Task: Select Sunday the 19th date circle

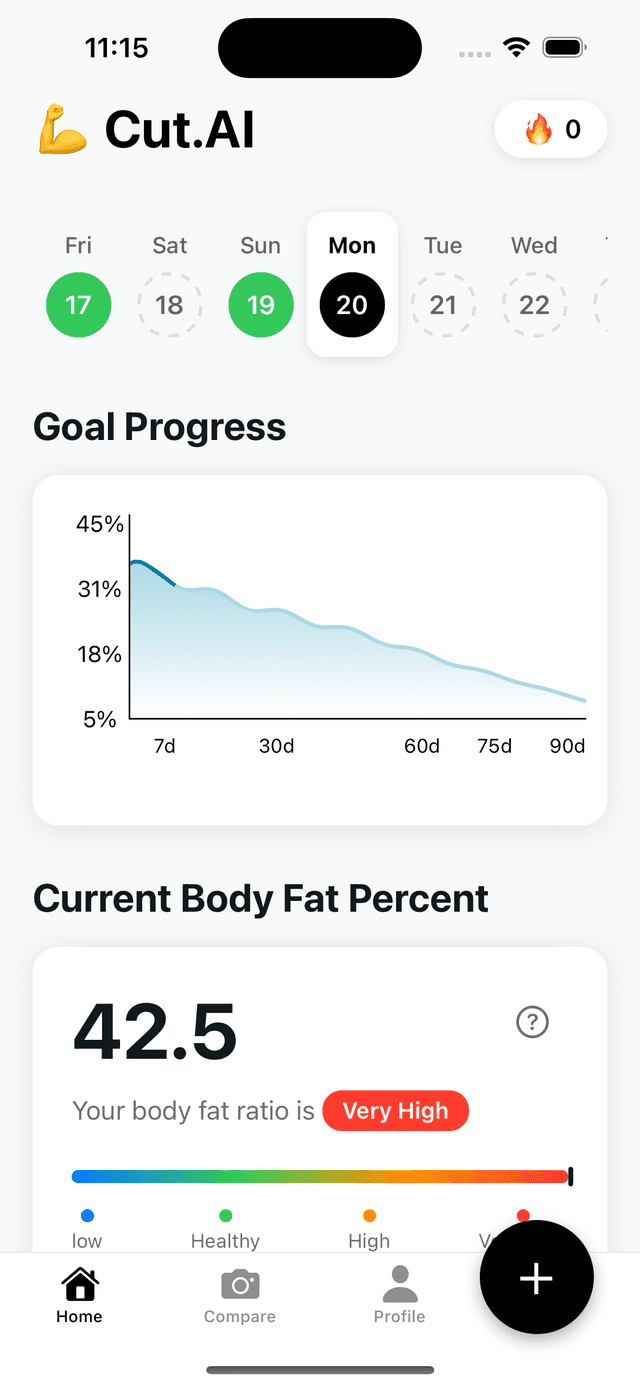Action: (x=261, y=304)
